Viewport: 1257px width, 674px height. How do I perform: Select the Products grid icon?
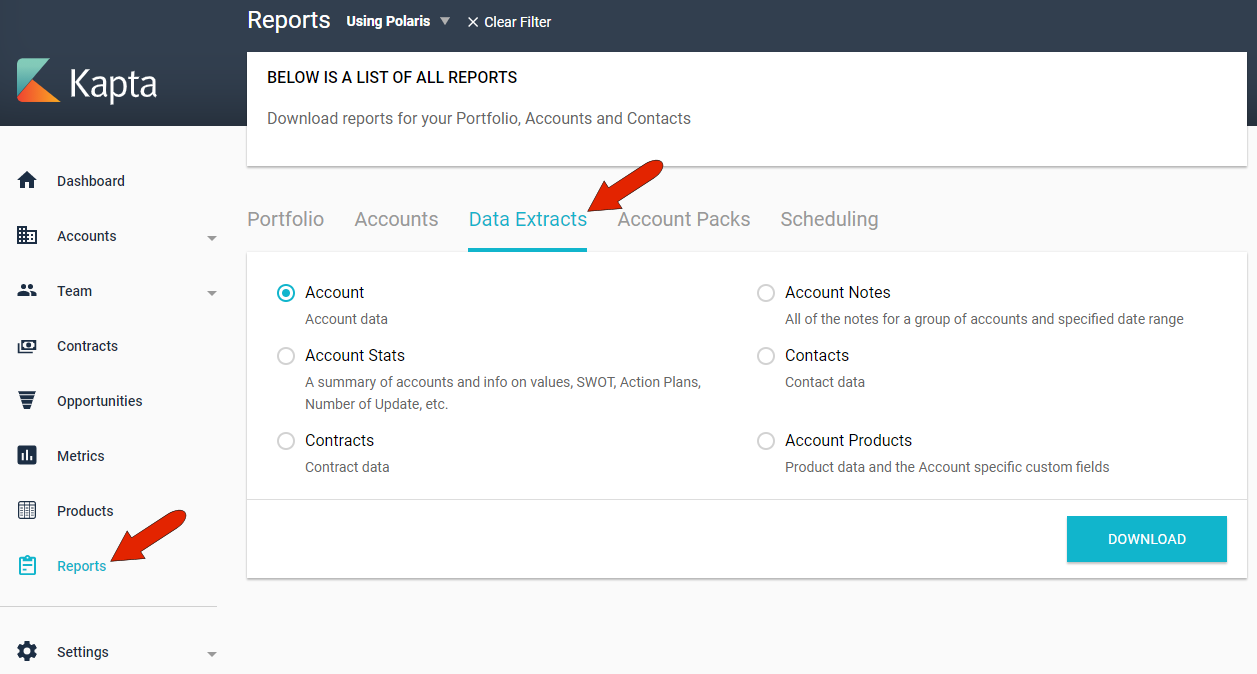tap(27, 510)
